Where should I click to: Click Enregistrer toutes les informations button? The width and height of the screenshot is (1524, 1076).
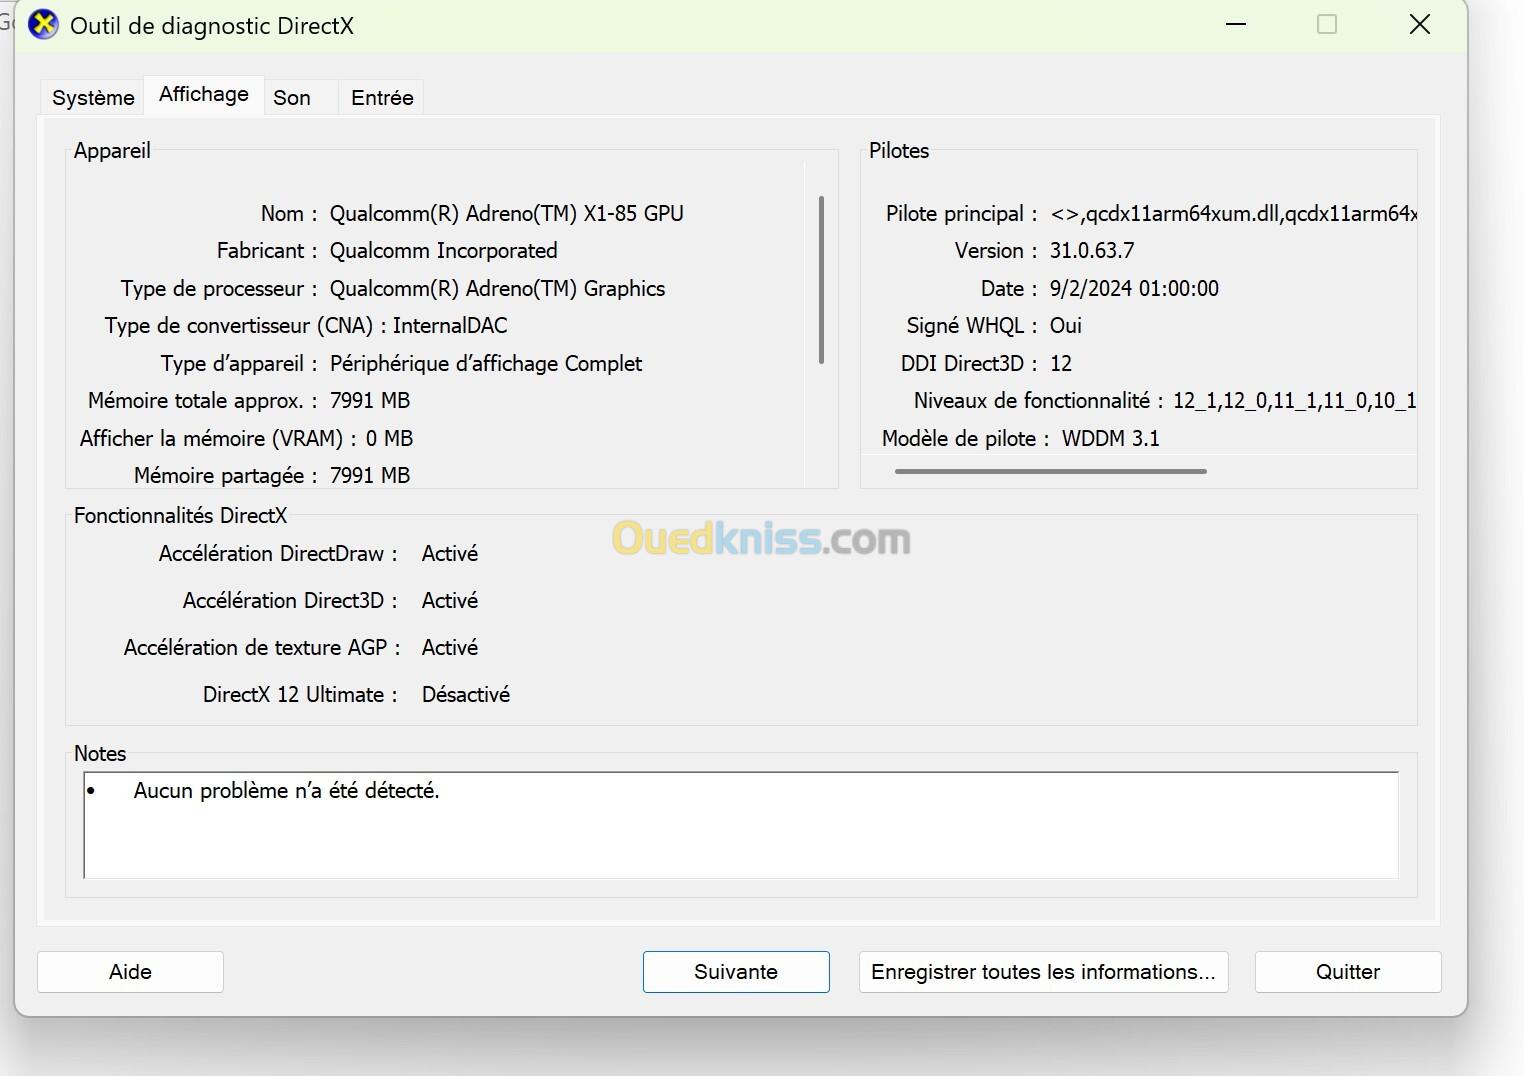pyautogui.click(x=1043, y=972)
